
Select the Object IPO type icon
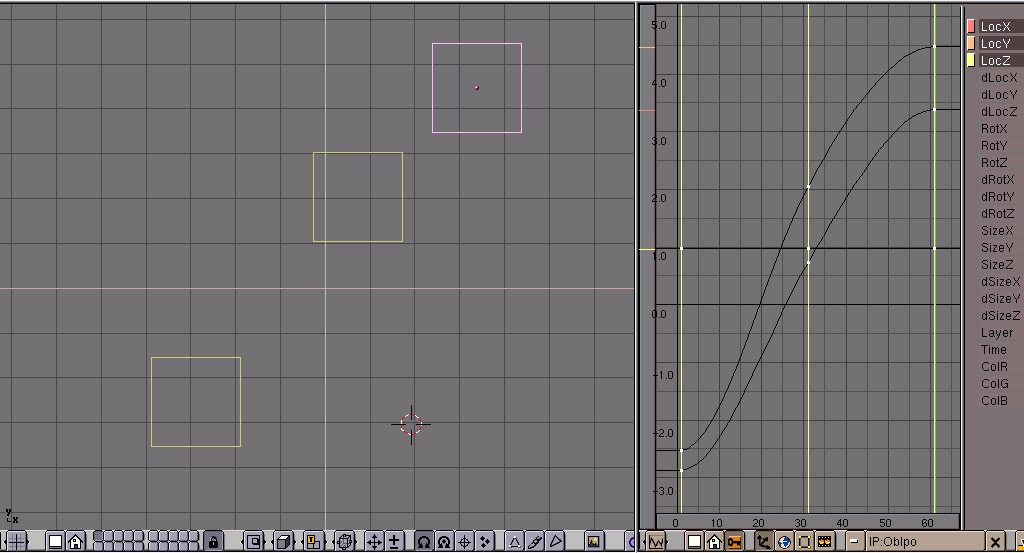click(764, 542)
